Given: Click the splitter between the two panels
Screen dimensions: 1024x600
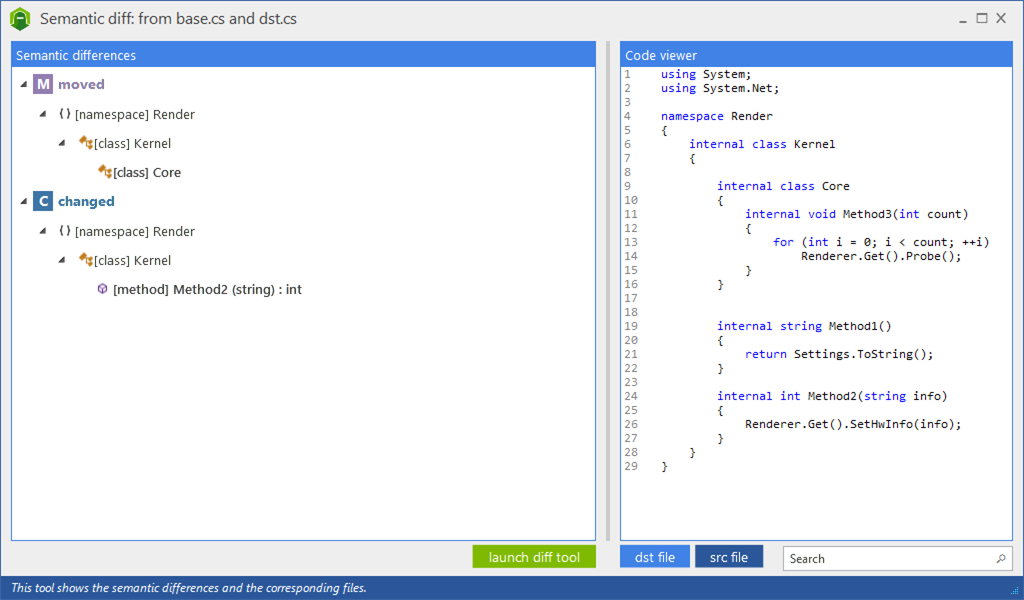Looking at the screenshot, I should click(608, 290).
